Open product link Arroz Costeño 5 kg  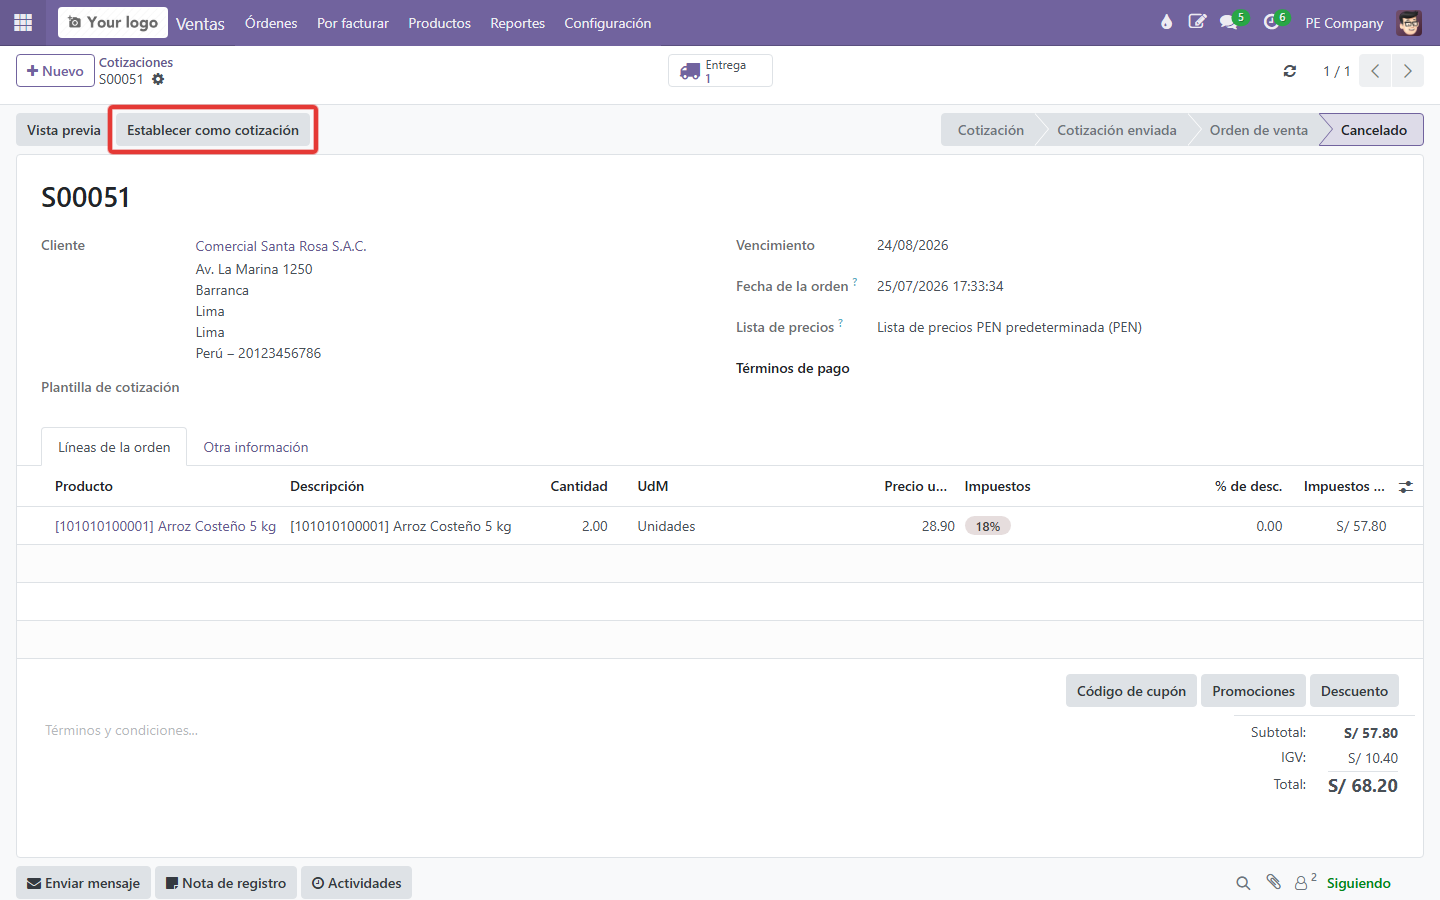coord(165,526)
